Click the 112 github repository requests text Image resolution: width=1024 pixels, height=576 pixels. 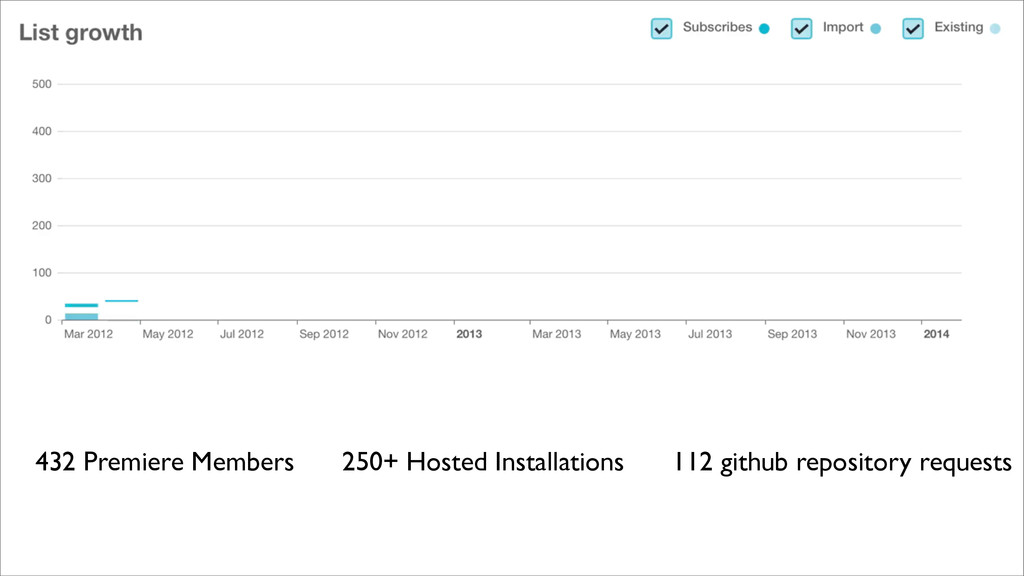click(x=840, y=462)
